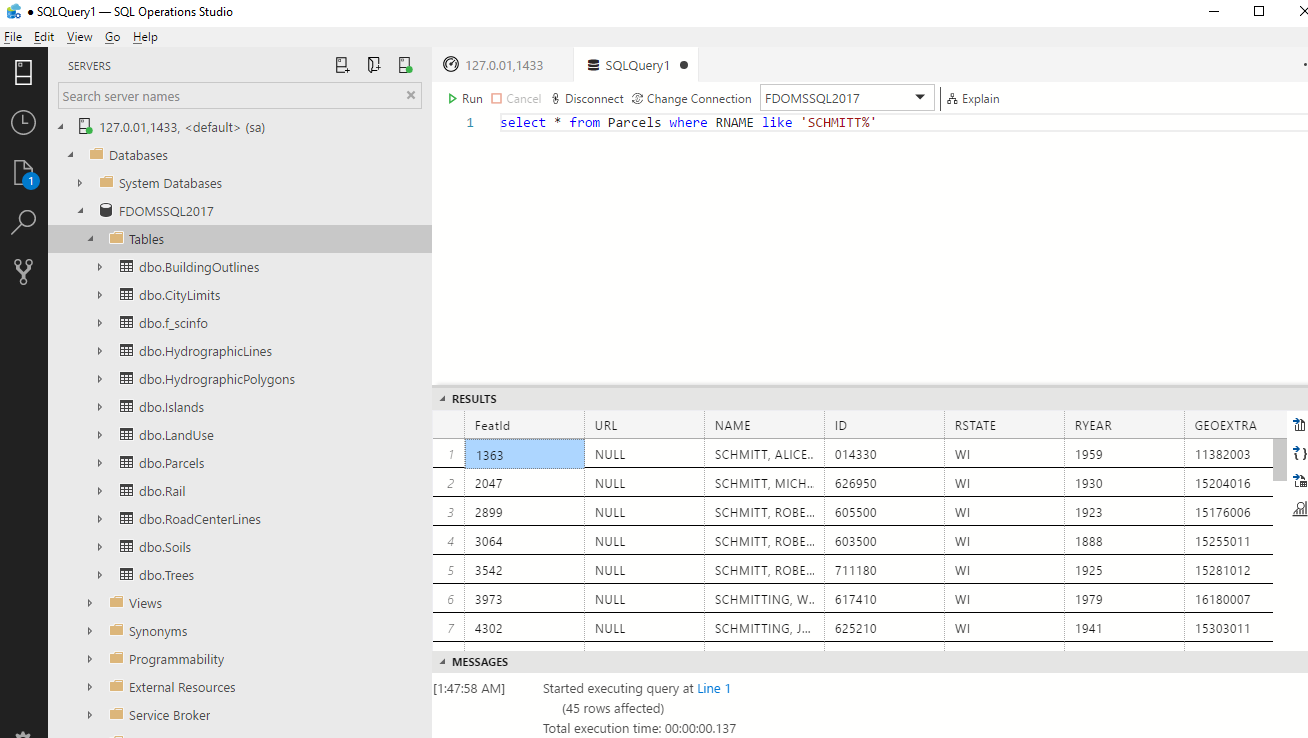
Task: Open the Help menu
Action: tap(145, 37)
